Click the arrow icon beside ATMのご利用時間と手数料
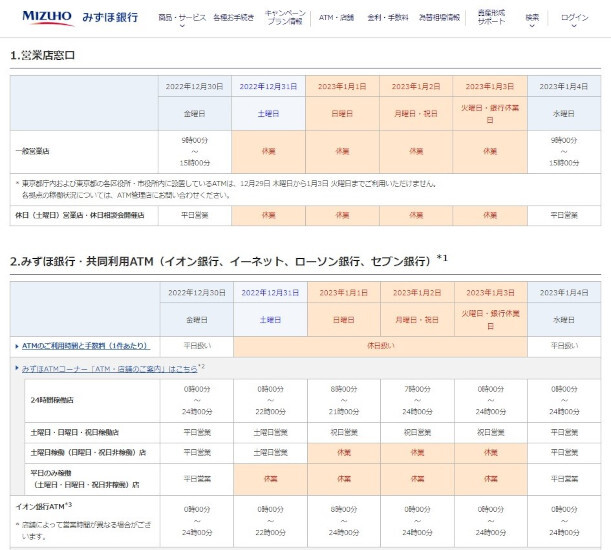The image size is (611, 550). [x=16, y=346]
